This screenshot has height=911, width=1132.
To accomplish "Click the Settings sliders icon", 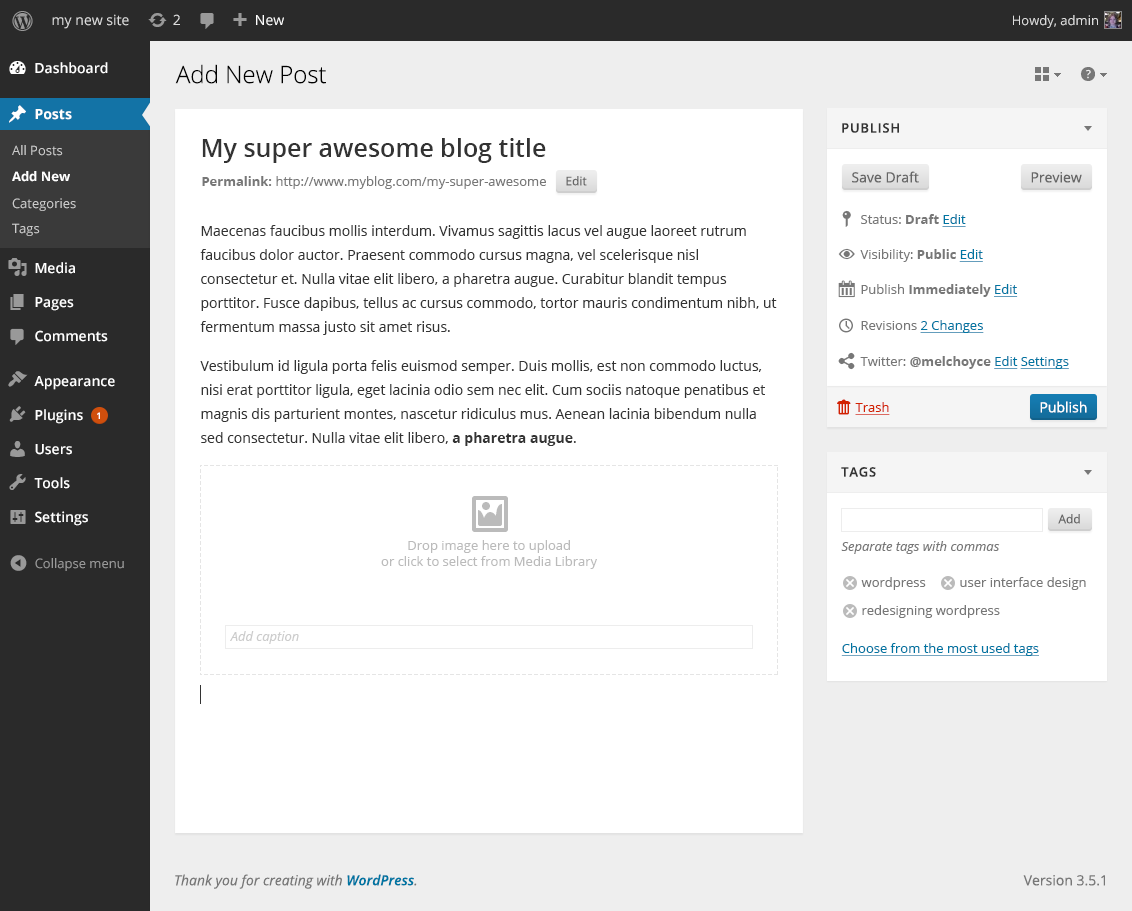I will tap(17, 517).
